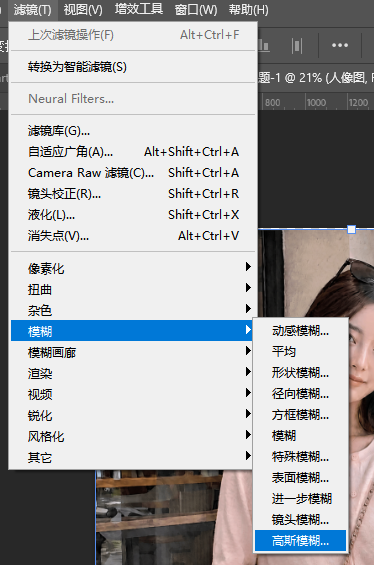Expand the 渲染 submenu

click(x=133, y=373)
